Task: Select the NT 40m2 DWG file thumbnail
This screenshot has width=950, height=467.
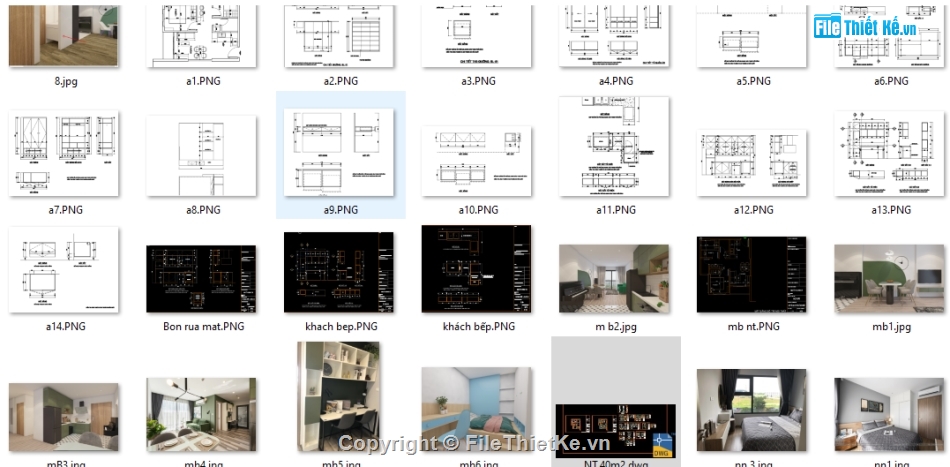Action: click(614, 431)
